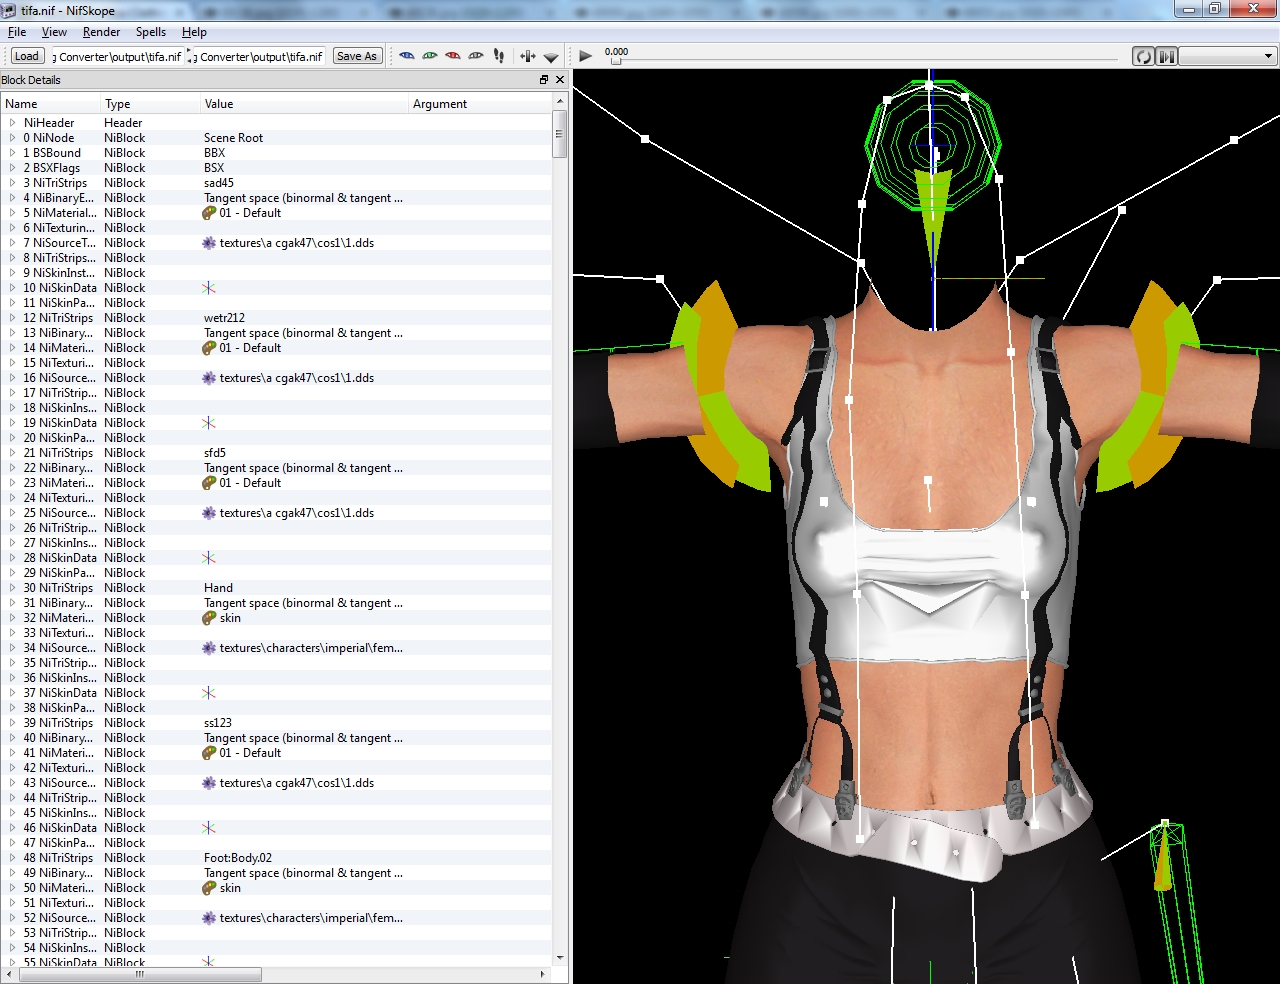This screenshot has width=1280, height=984.
Task: Click the green eye view icon
Action: 430,56
